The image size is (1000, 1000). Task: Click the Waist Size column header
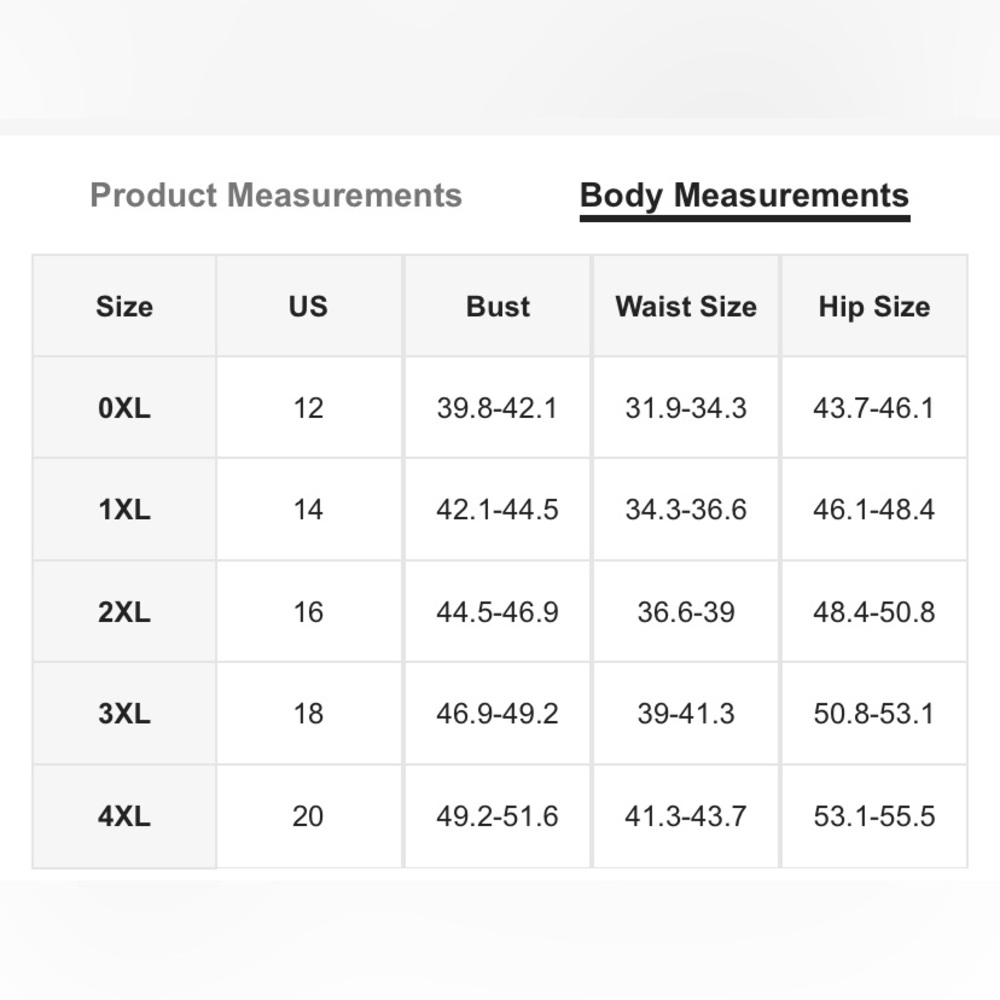pos(686,307)
